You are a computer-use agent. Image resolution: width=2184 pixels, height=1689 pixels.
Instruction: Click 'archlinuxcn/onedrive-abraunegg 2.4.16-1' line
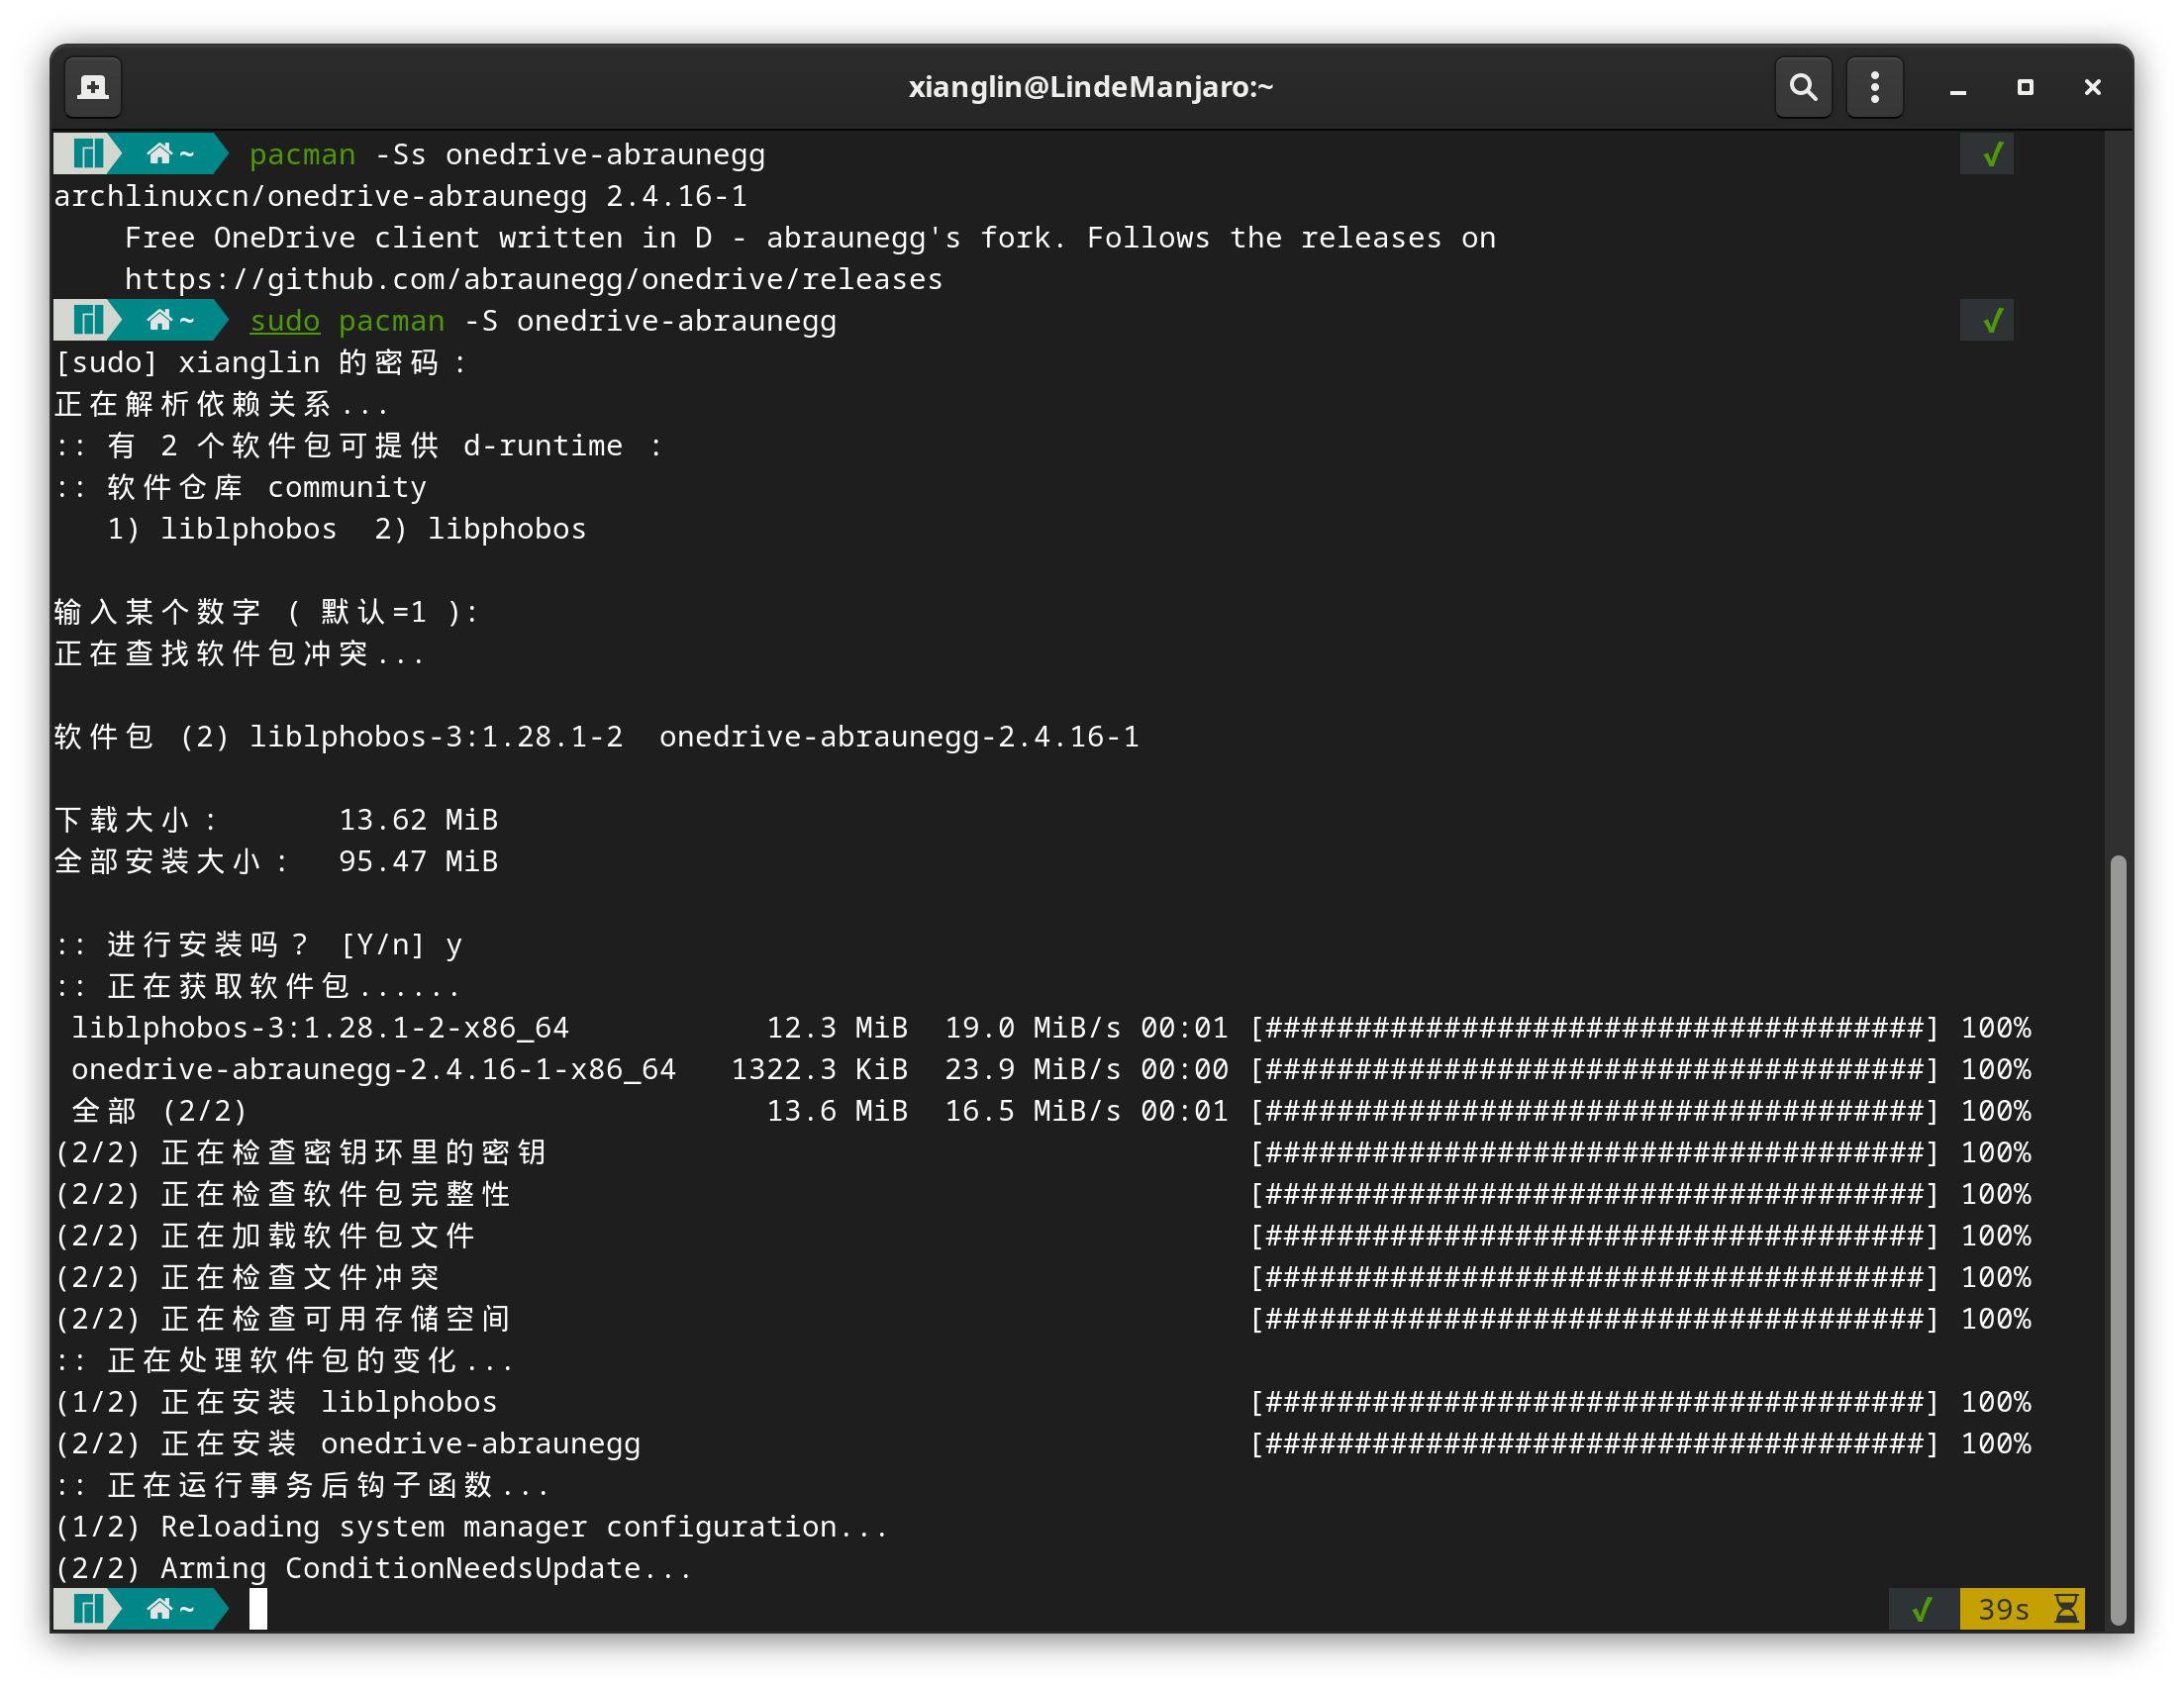(x=400, y=196)
